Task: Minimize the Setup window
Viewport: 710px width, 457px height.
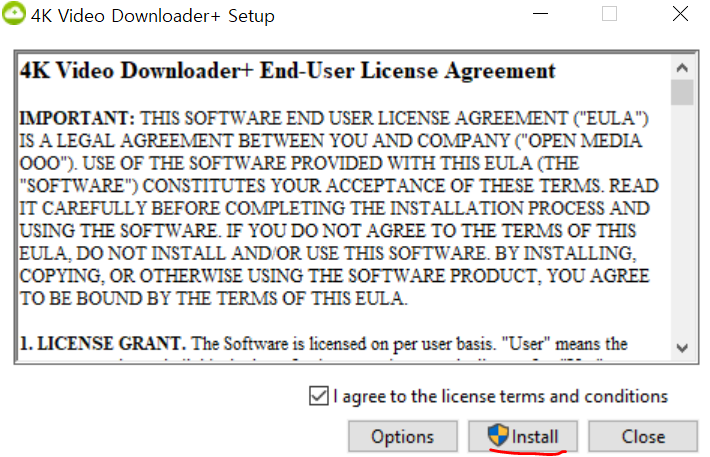Action: [x=540, y=14]
